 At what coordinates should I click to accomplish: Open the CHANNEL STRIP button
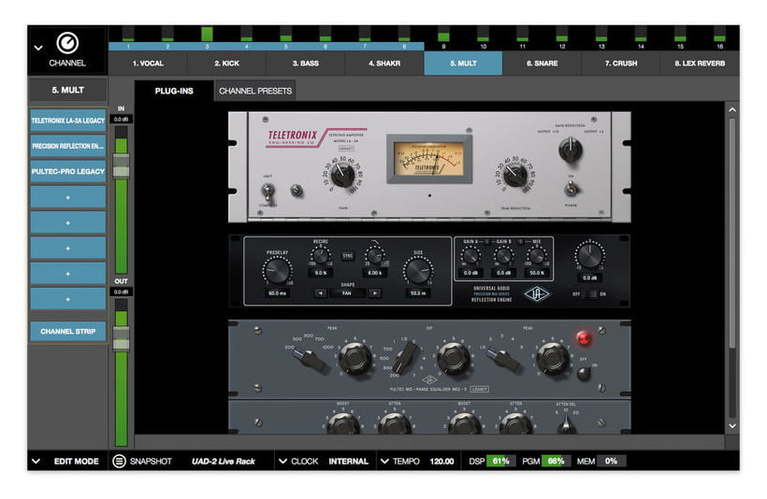point(68,331)
